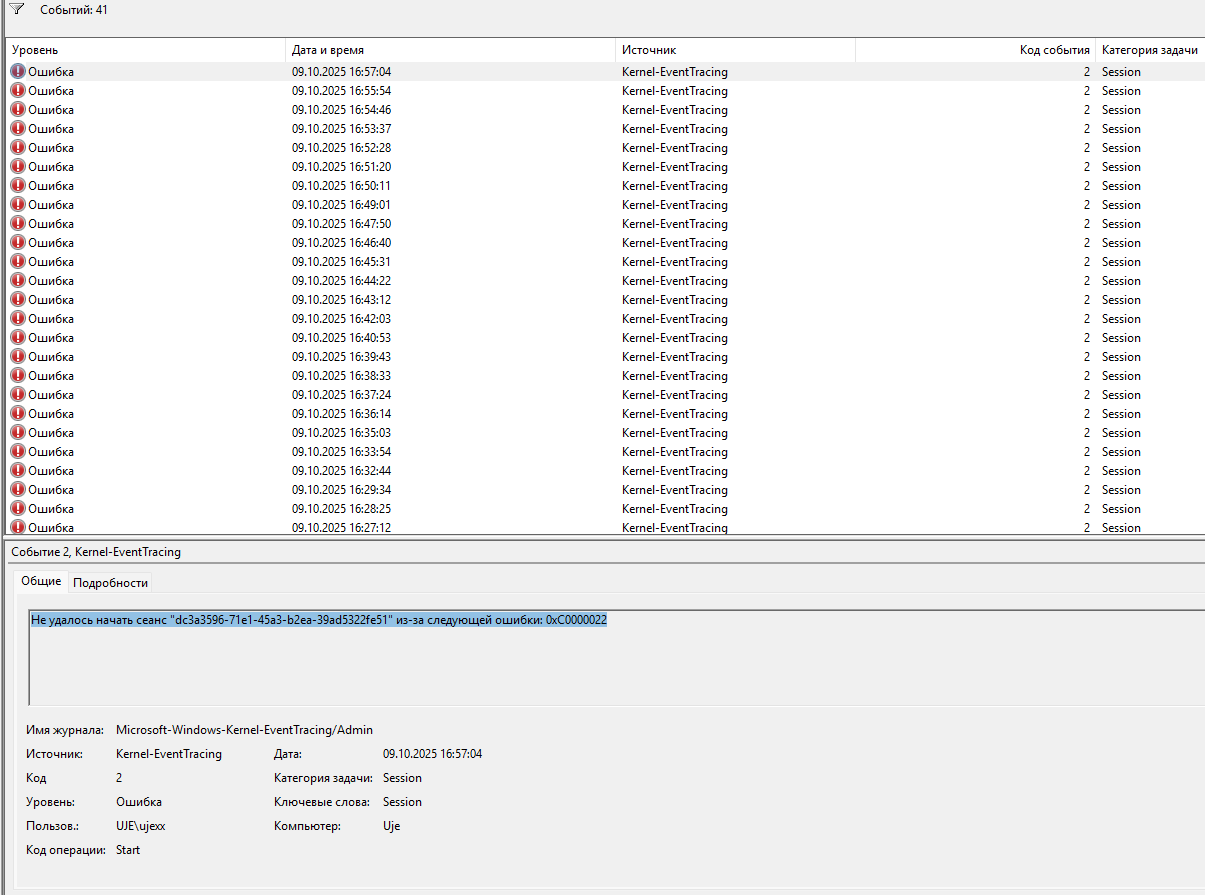Switch to the 'Подробности' tab
This screenshot has height=895, width=1205.
pos(111,583)
